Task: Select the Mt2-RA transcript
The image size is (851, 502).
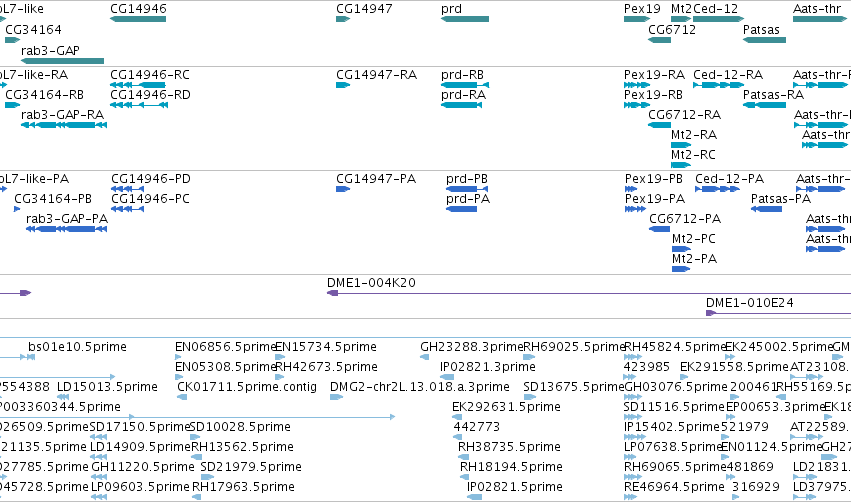Action: [681, 145]
